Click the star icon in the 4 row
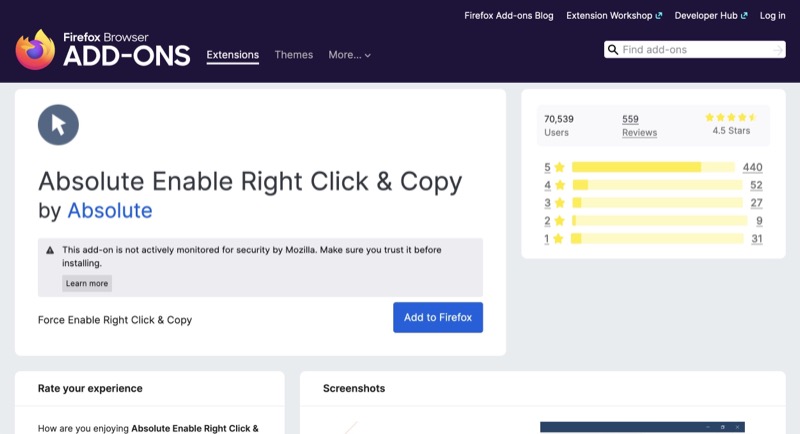800x434 pixels. [560, 185]
